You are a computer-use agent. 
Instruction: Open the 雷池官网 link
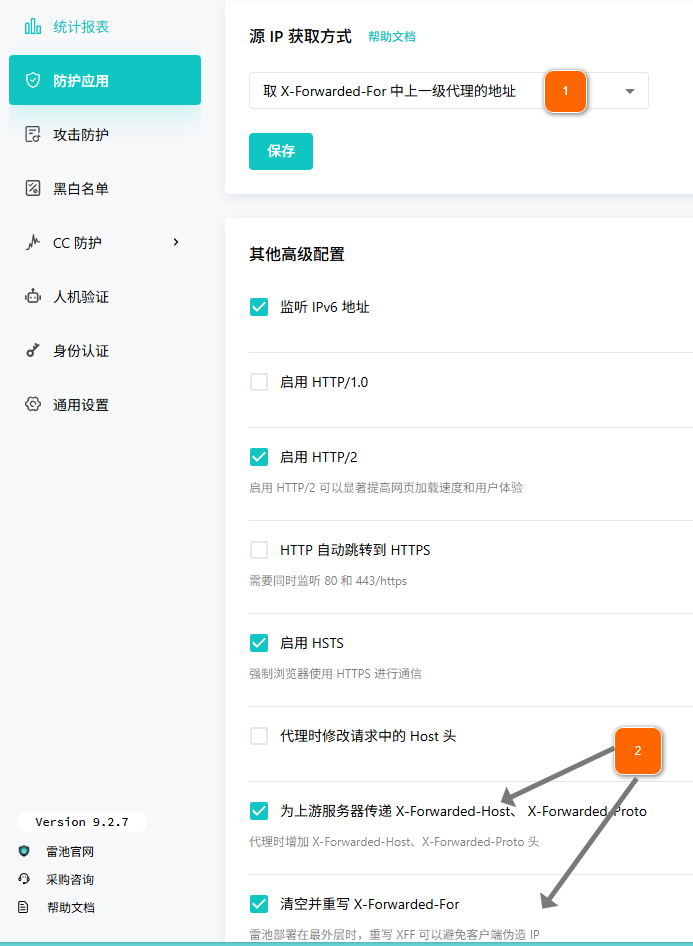point(70,851)
